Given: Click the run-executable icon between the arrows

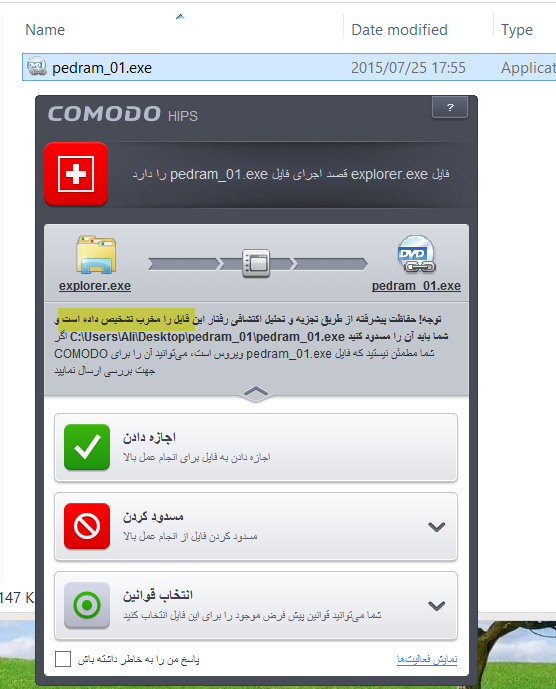Looking at the screenshot, I should point(256,263).
